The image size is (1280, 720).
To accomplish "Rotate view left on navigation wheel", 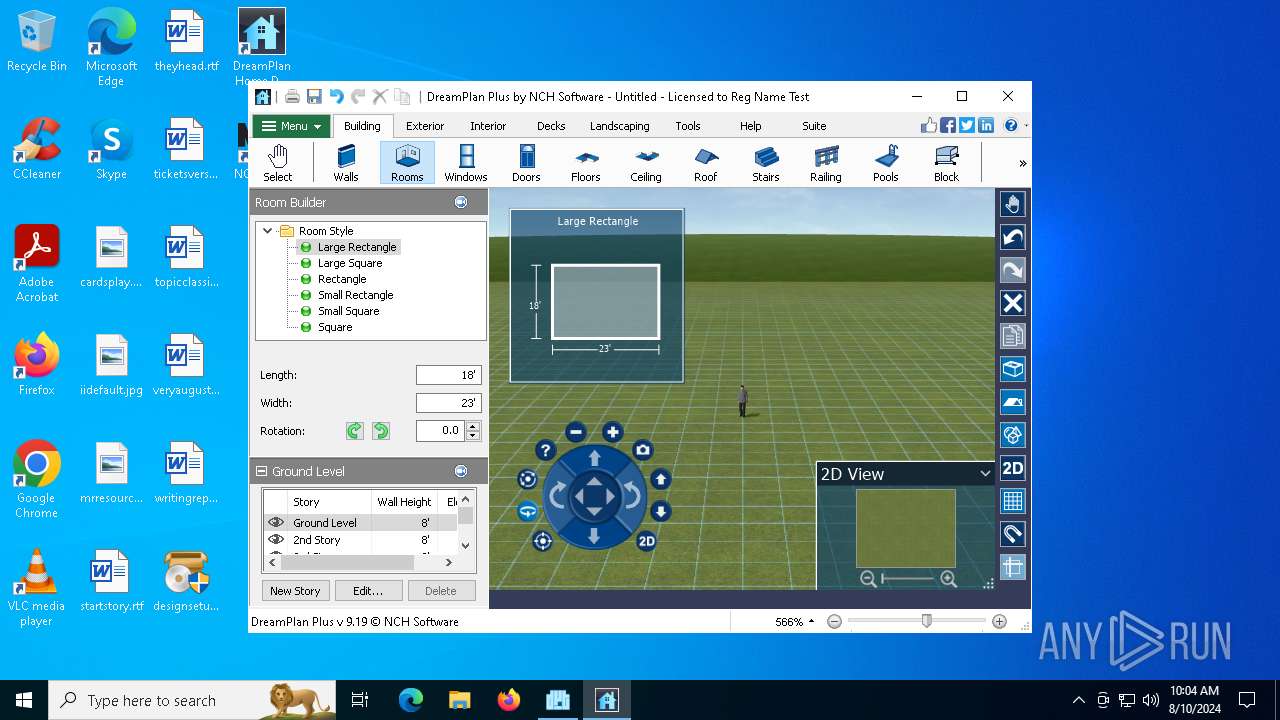I will tap(558, 496).
